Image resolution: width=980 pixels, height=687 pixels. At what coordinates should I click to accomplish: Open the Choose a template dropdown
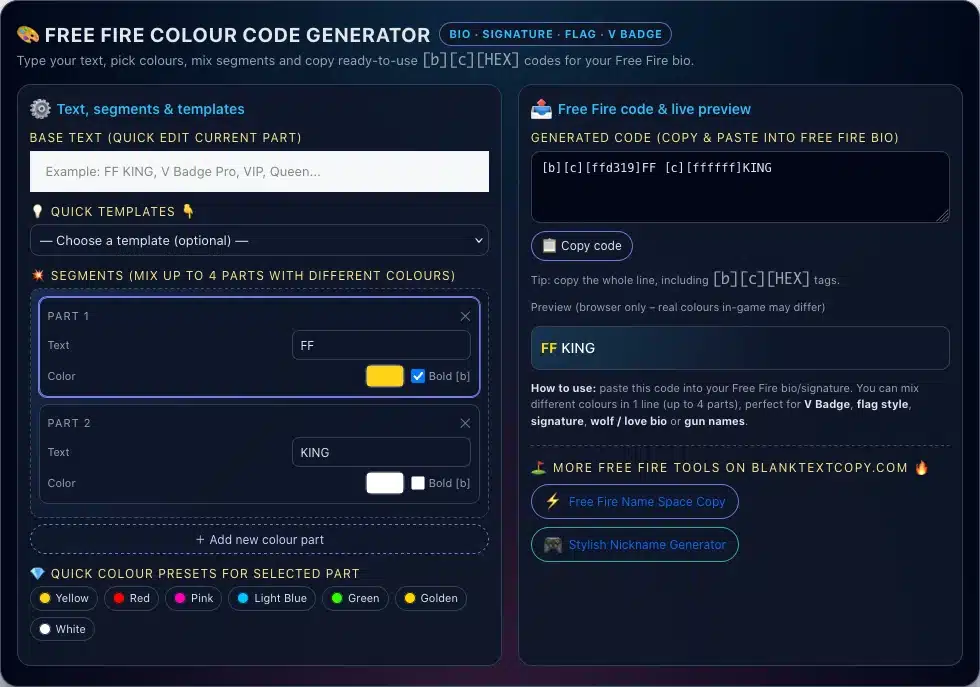(259, 241)
